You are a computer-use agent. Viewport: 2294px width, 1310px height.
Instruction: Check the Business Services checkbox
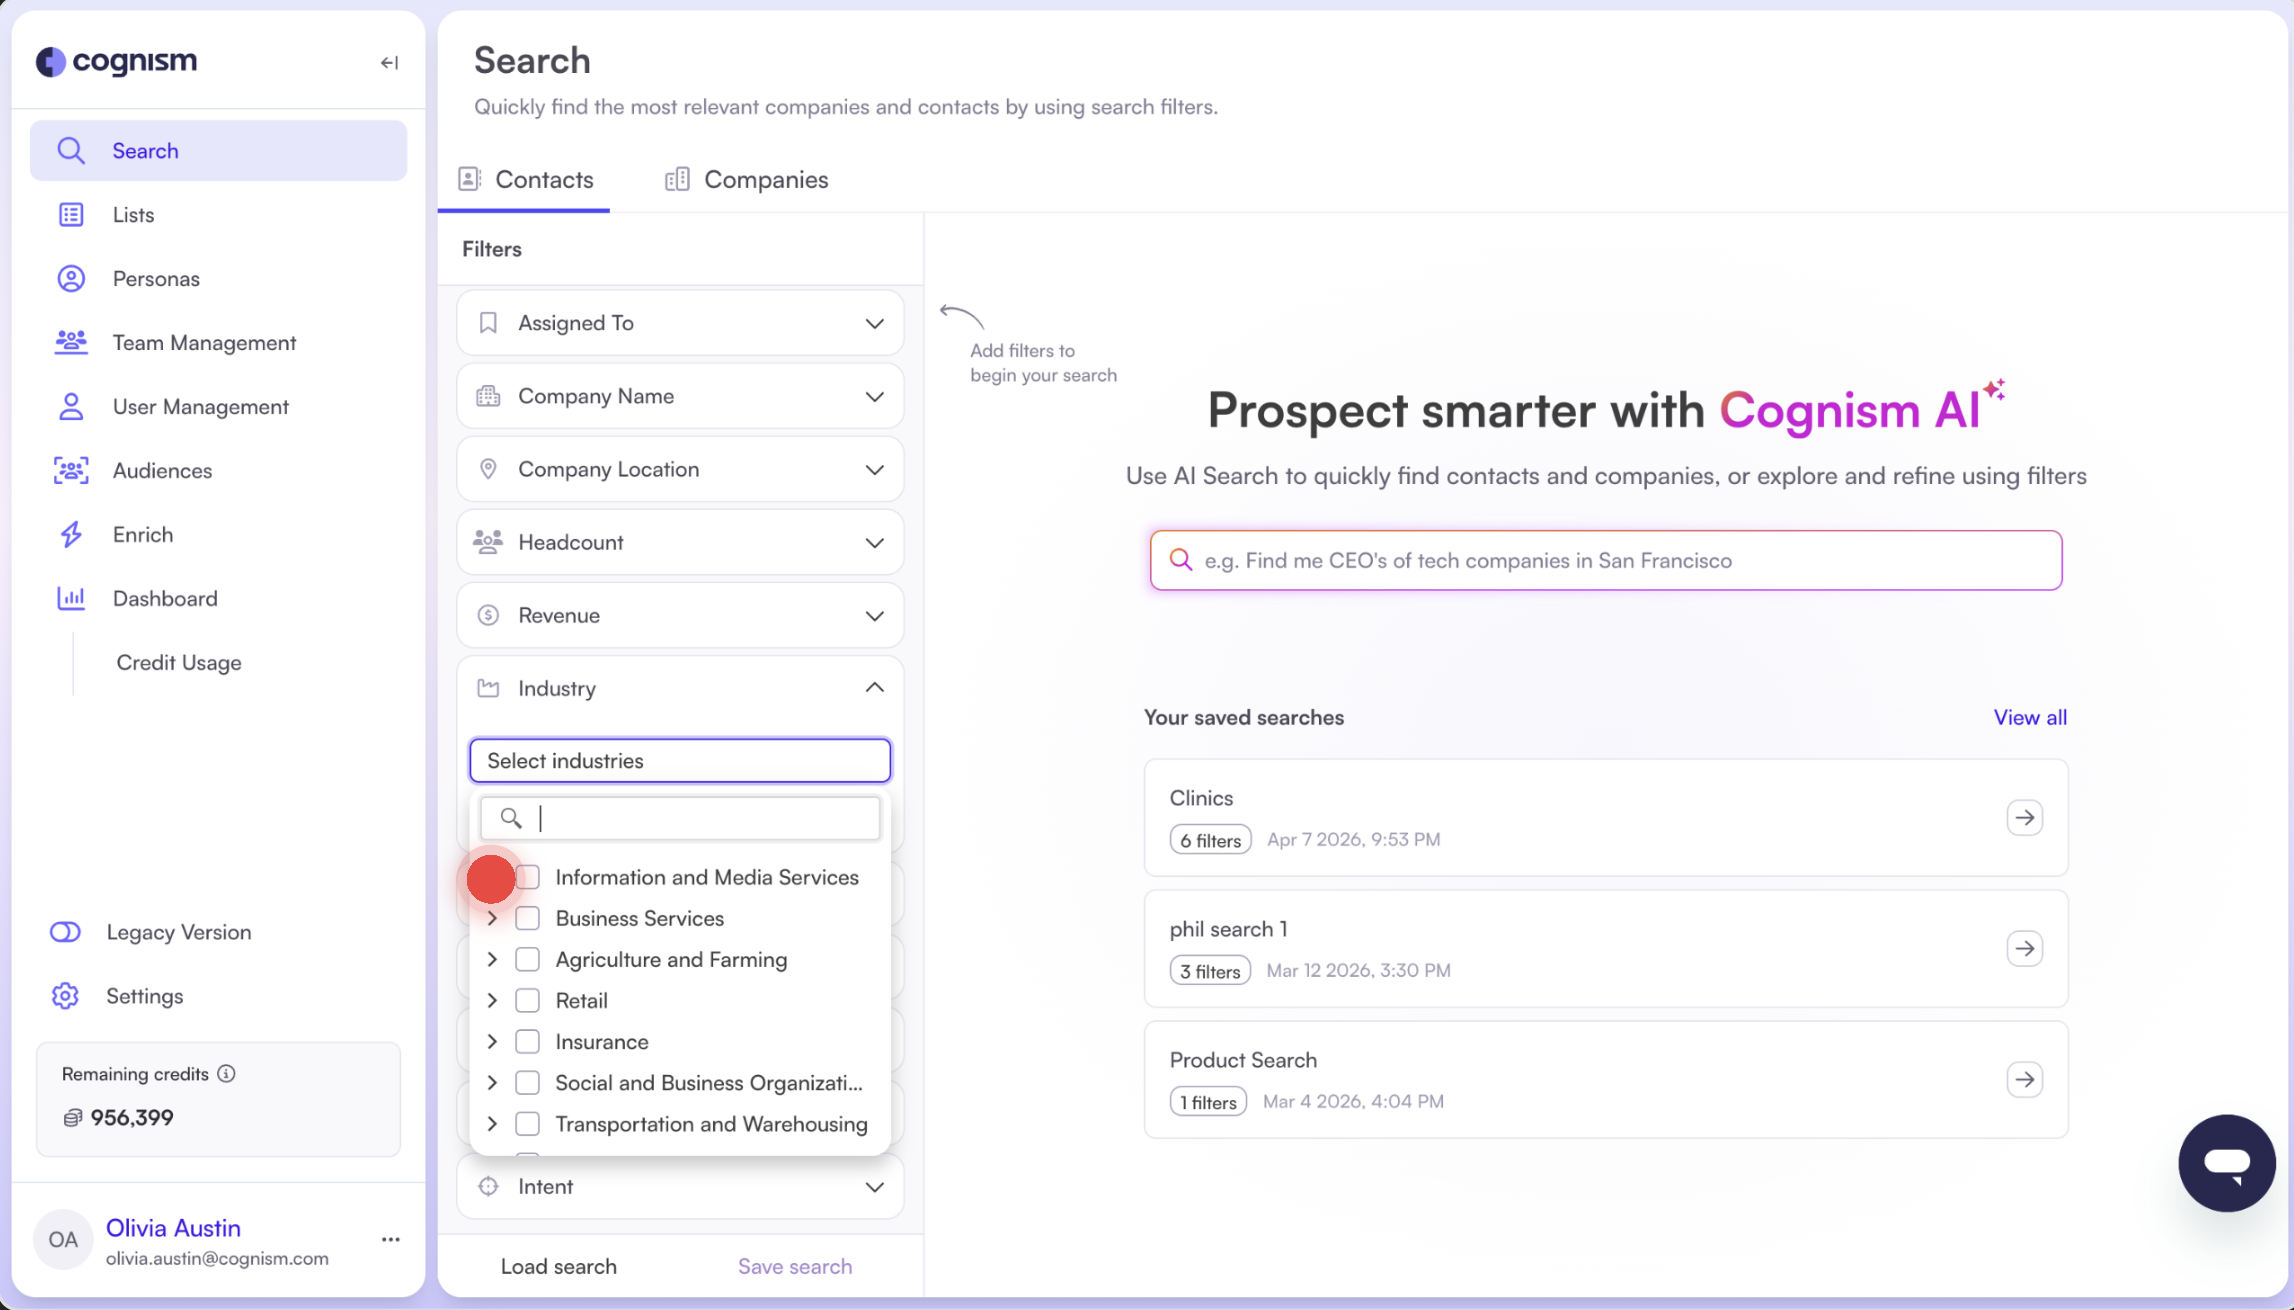(527, 919)
